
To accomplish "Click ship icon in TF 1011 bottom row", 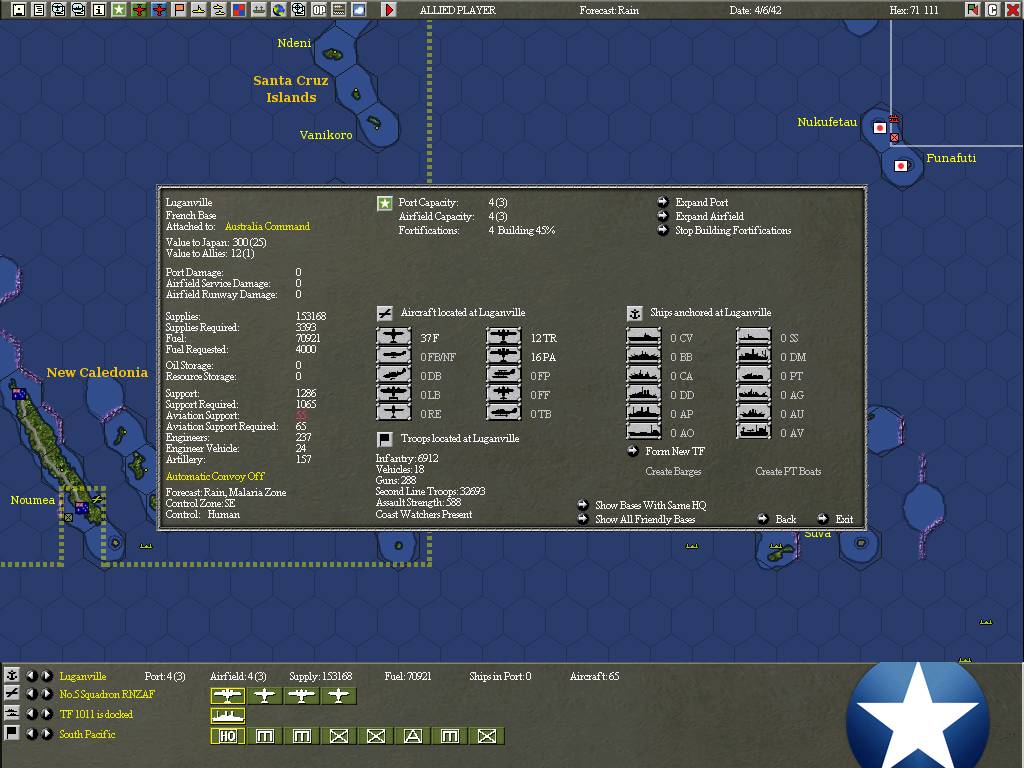I will pyautogui.click(x=11, y=714).
